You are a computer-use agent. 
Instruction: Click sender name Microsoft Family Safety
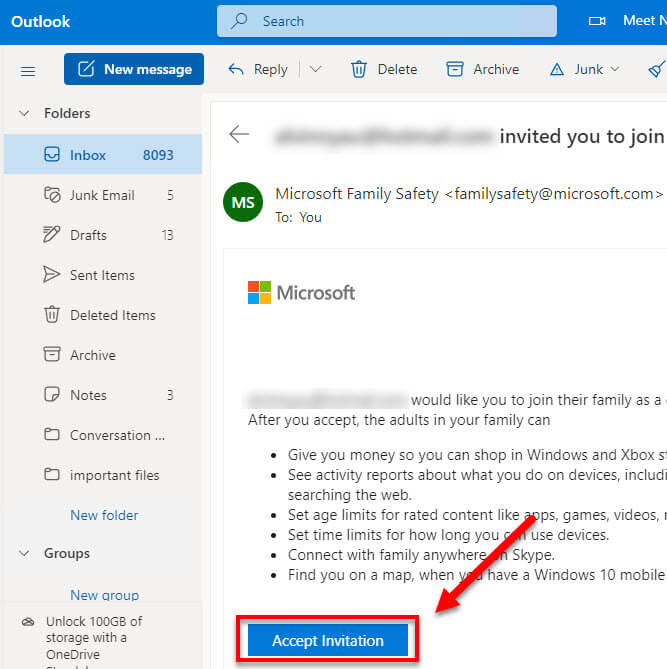click(x=357, y=194)
